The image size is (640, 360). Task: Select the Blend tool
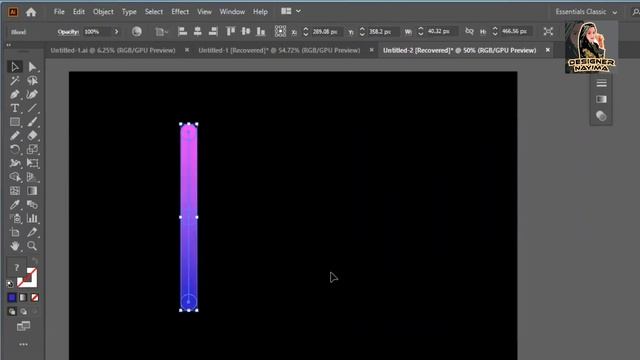point(32,204)
